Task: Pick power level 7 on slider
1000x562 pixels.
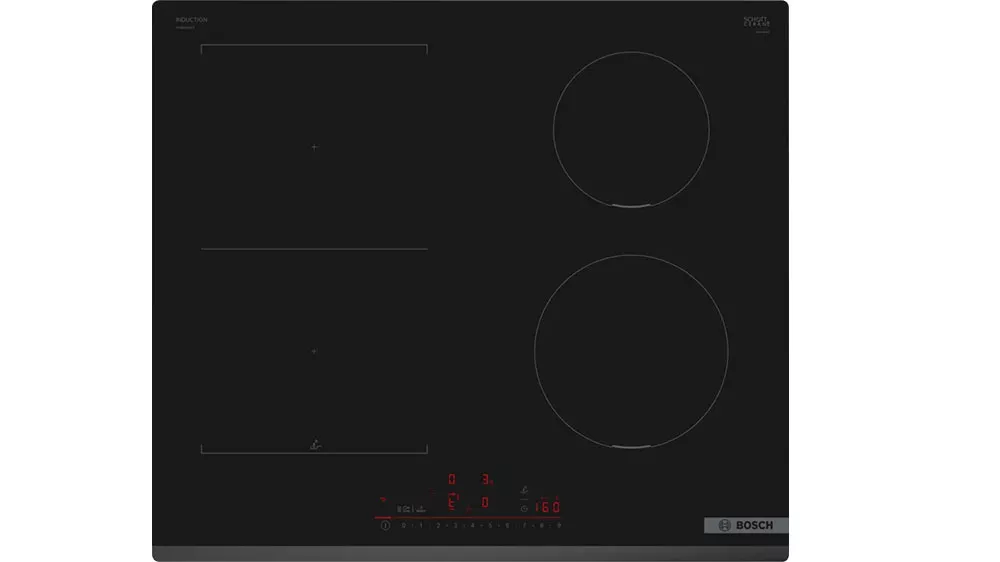Action: tap(524, 526)
